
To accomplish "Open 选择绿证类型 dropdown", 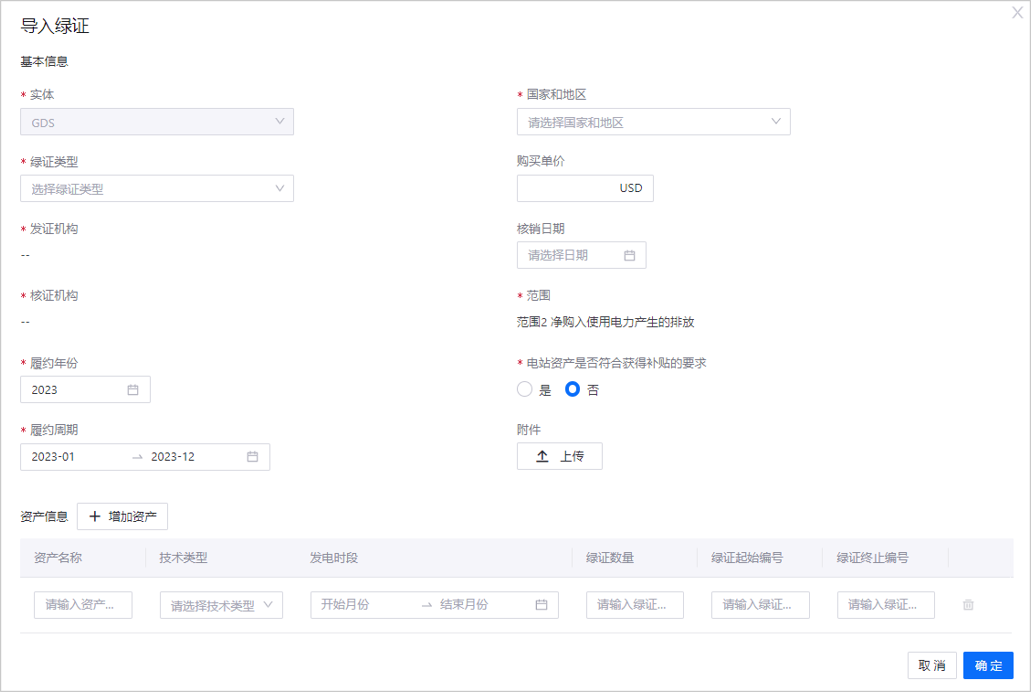I will [x=157, y=189].
